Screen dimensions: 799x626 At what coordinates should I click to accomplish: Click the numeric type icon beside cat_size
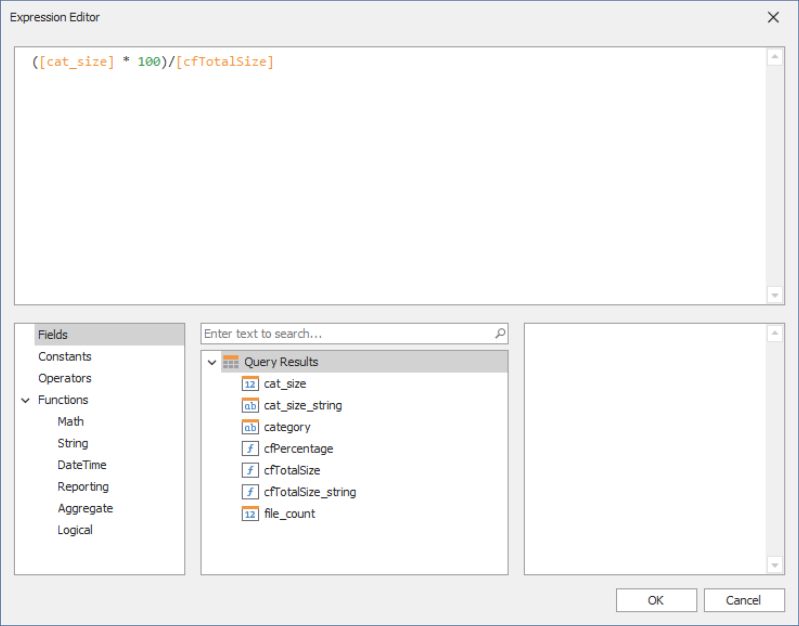click(250, 384)
